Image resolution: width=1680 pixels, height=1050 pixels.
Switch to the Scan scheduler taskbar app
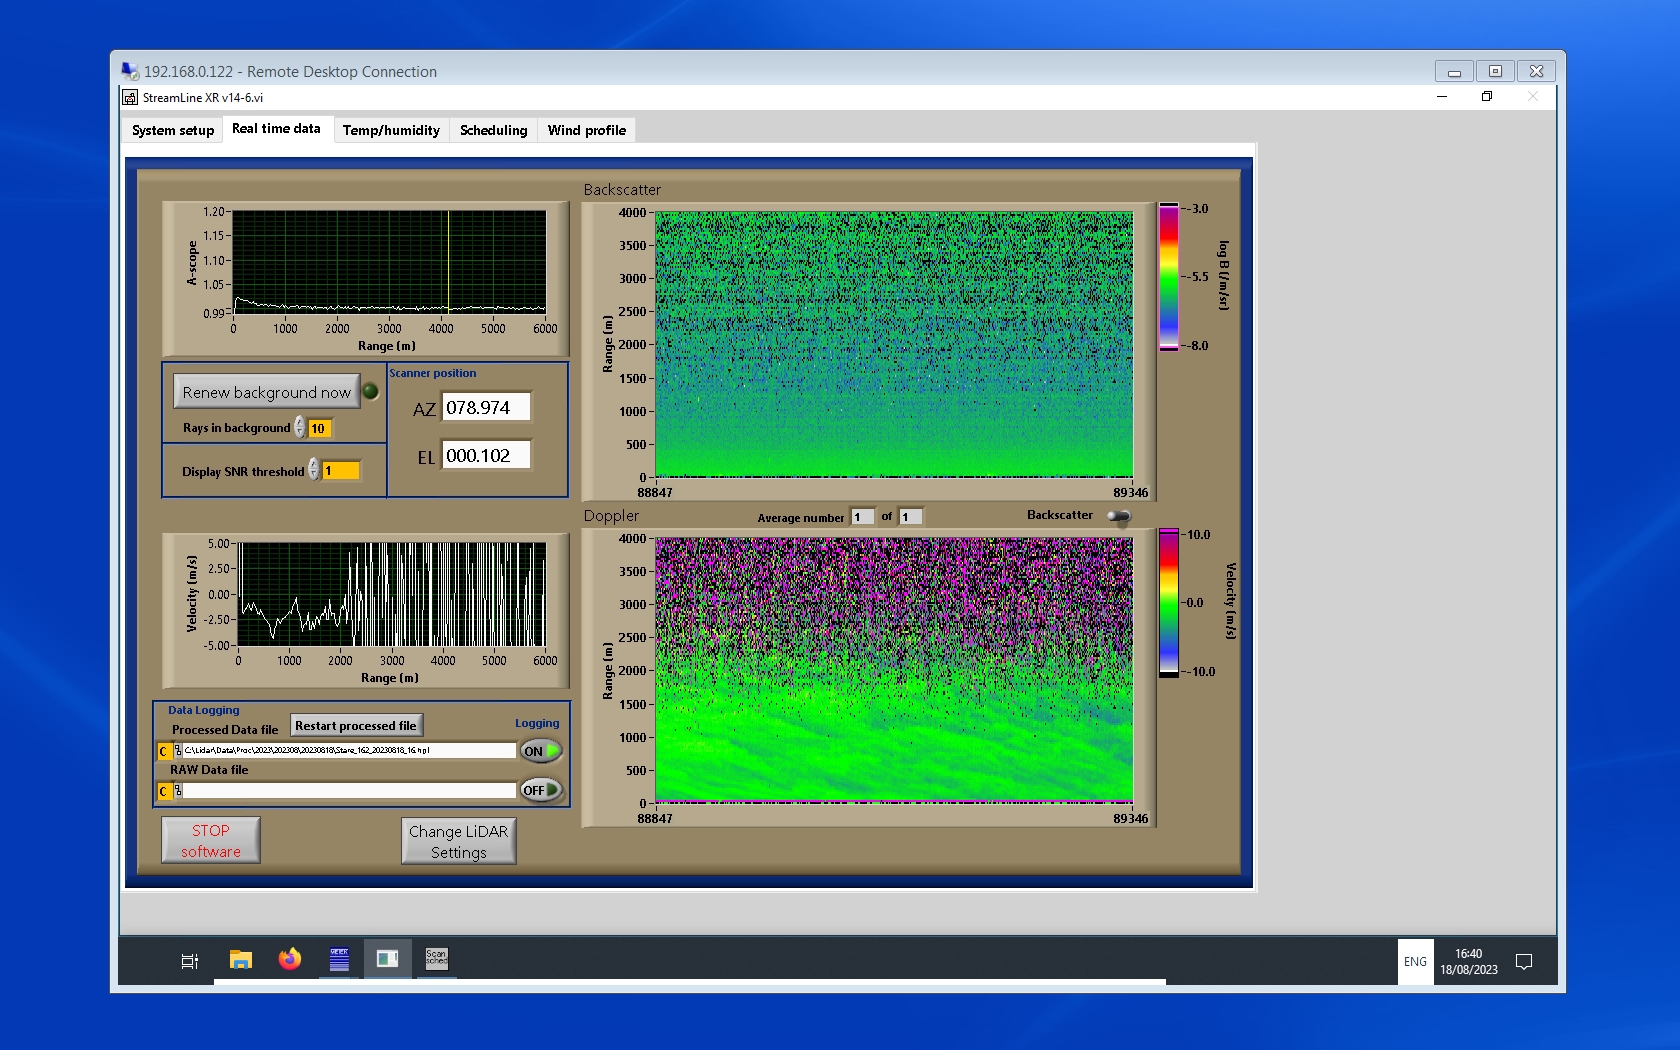pyautogui.click(x=437, y=959)
